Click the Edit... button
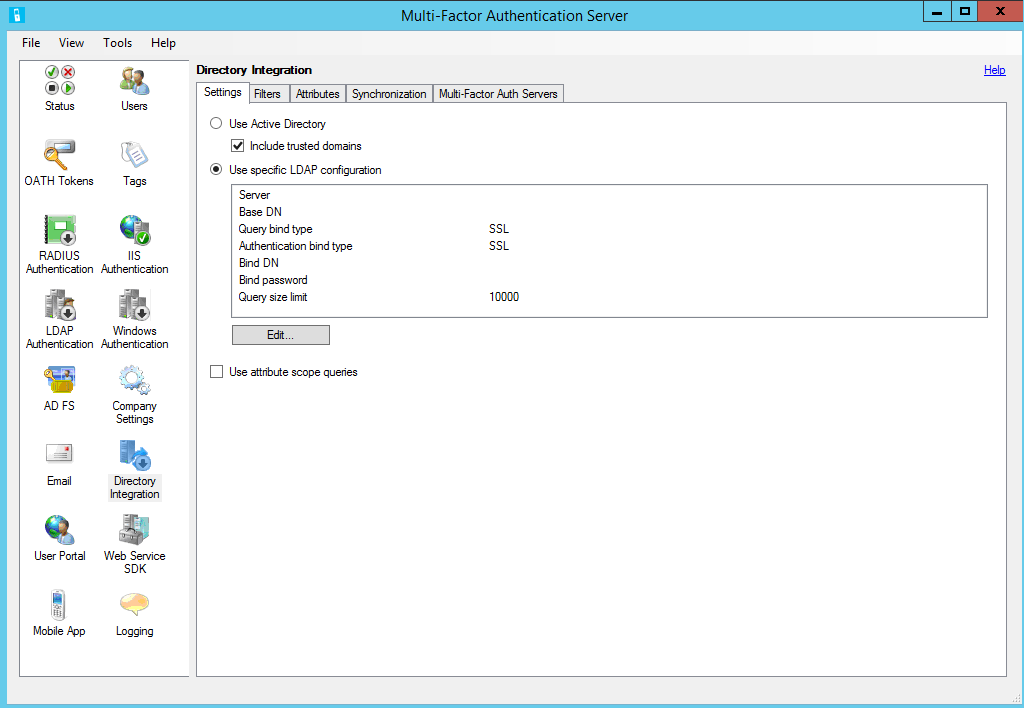Screen dimensions: 1024x708 (x=281, y=335)
